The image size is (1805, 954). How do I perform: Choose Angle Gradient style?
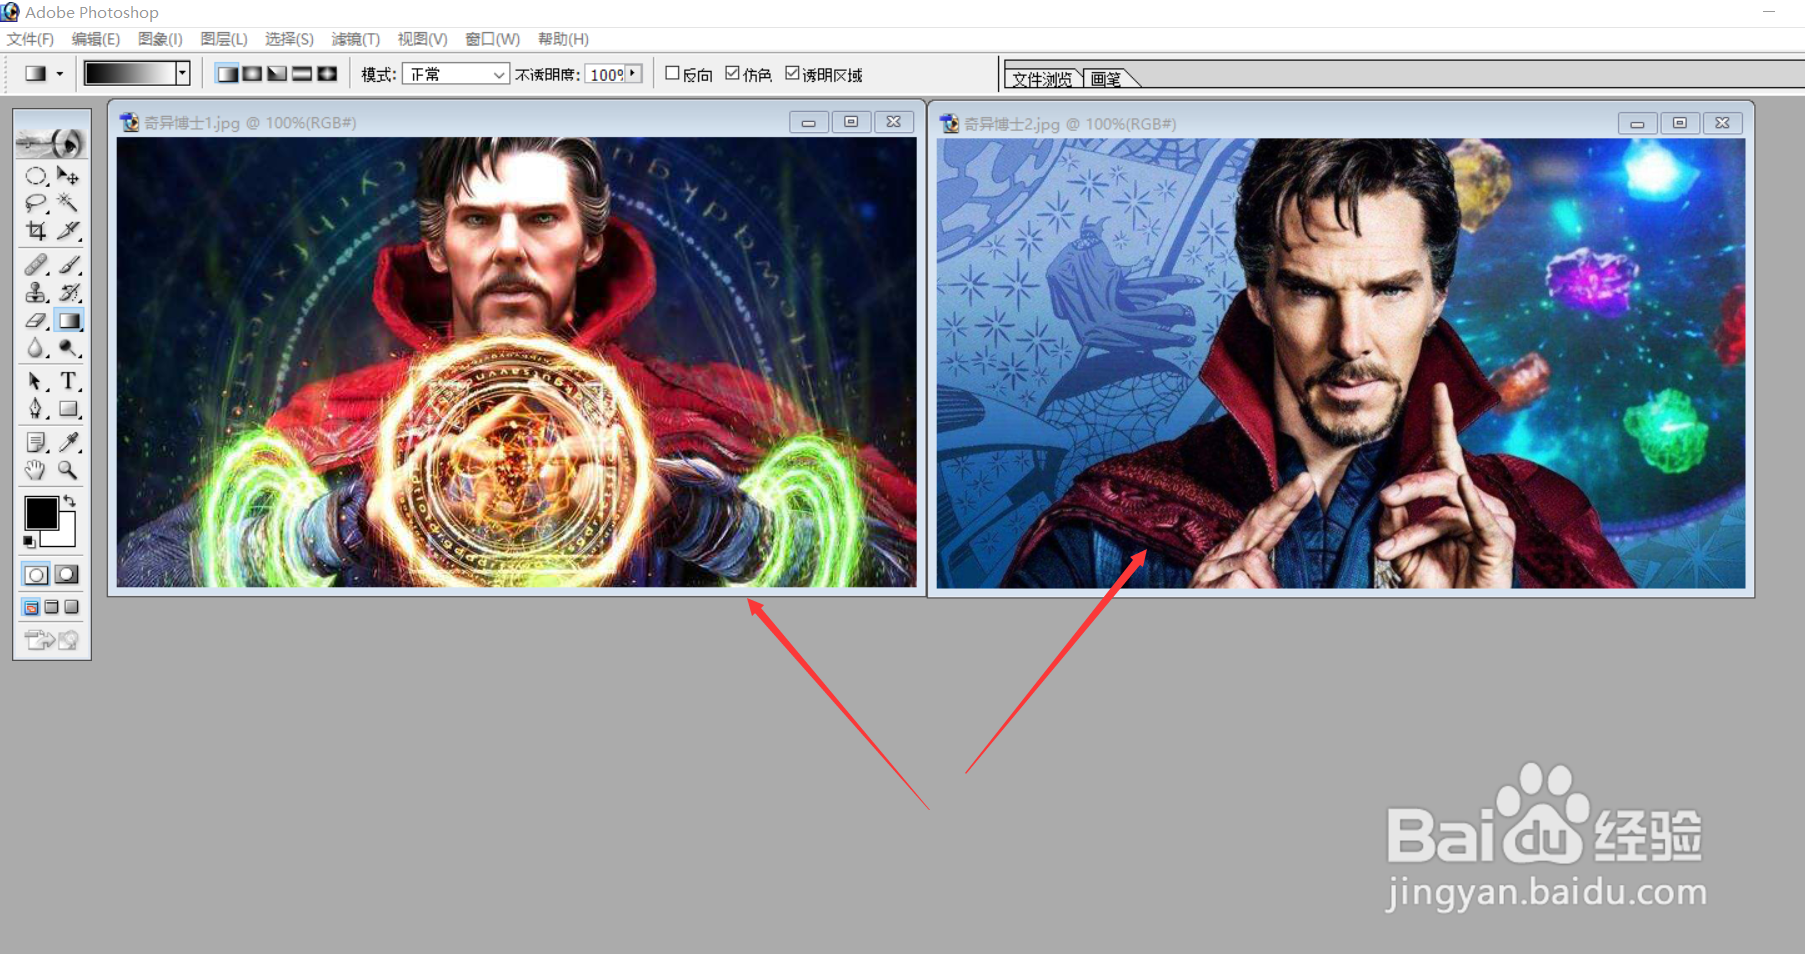277,74
